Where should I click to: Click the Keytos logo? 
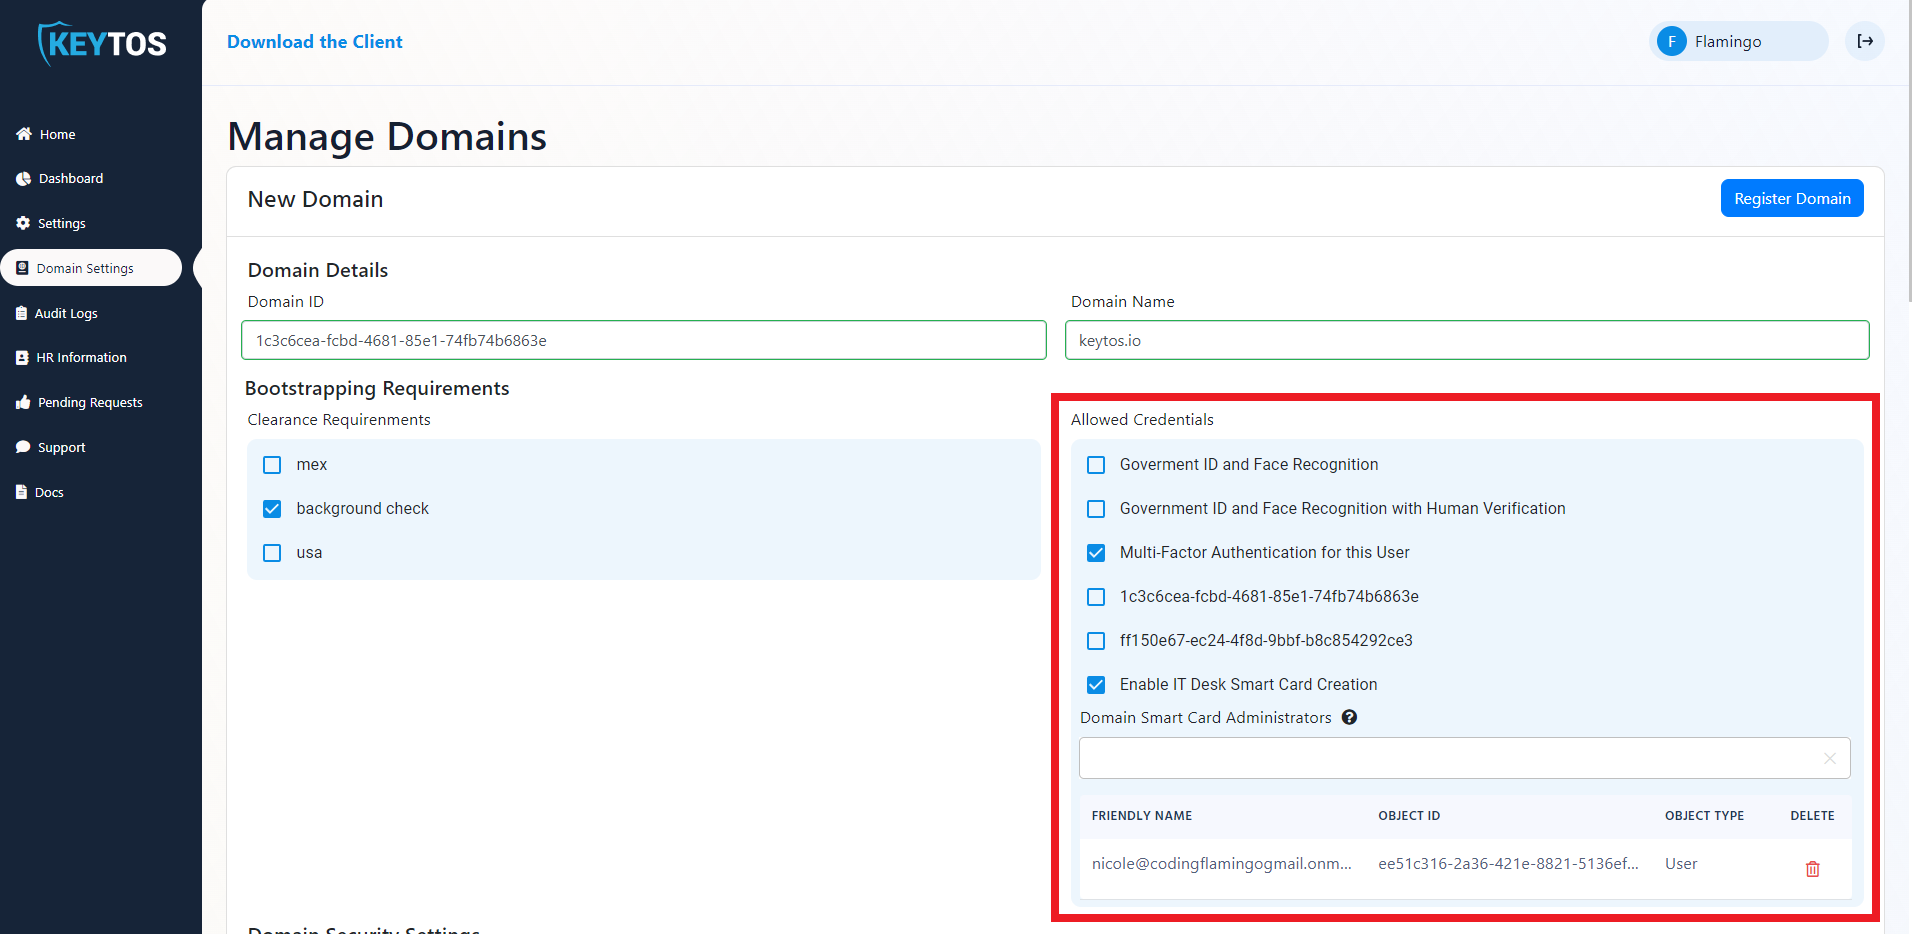click(x=101, y=43)
